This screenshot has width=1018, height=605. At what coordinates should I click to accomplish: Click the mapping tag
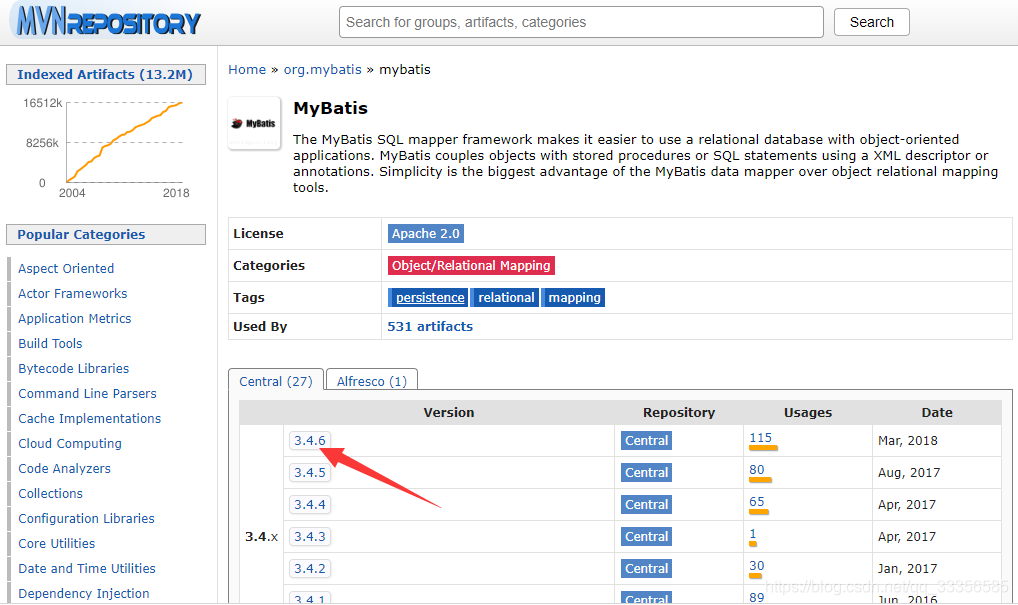coord(574,297)
